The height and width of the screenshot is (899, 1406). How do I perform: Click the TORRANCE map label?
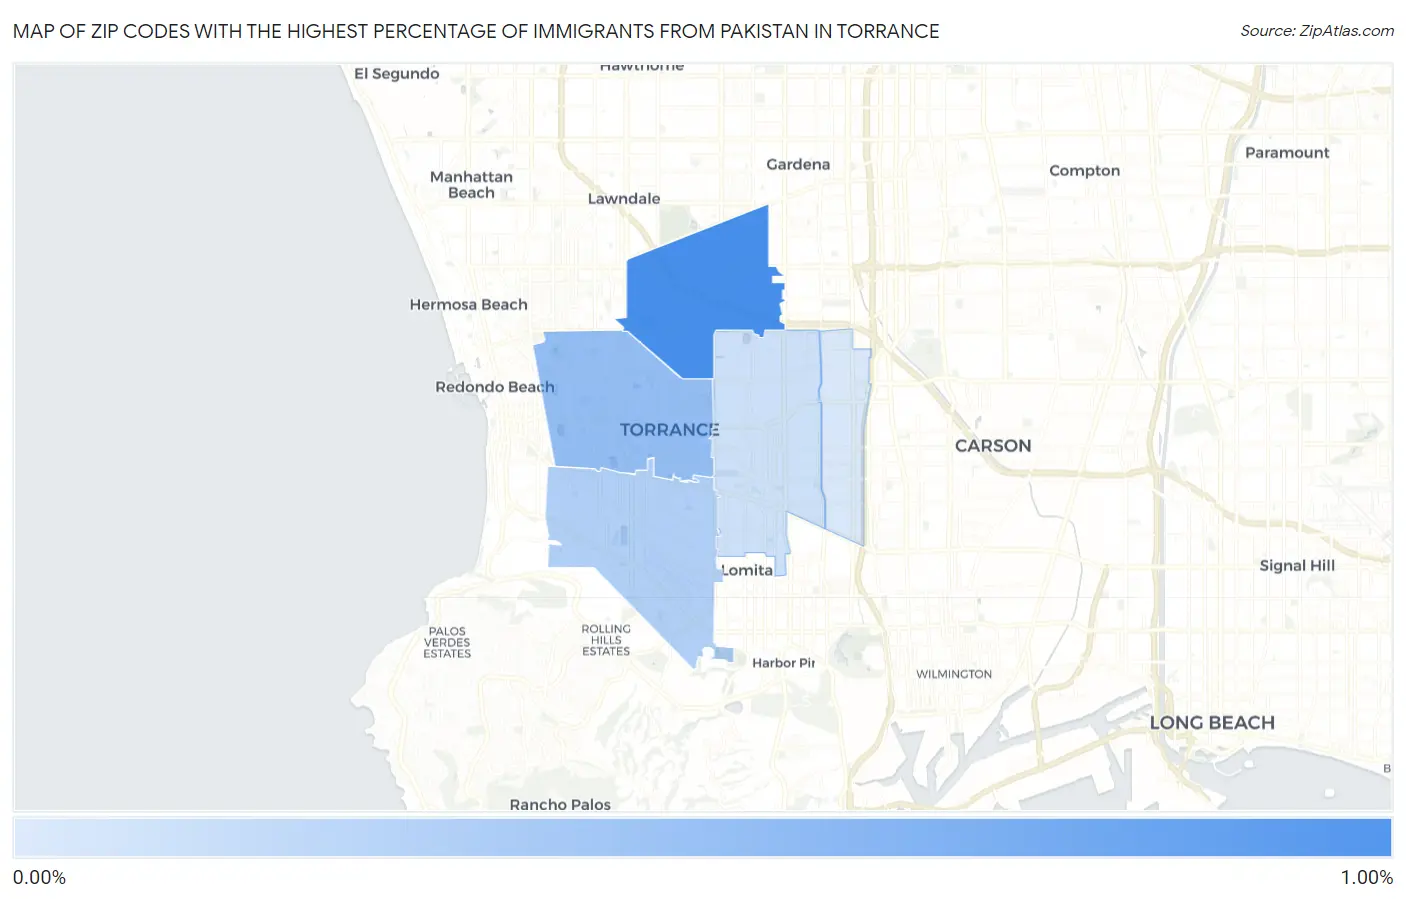(669, 430)
